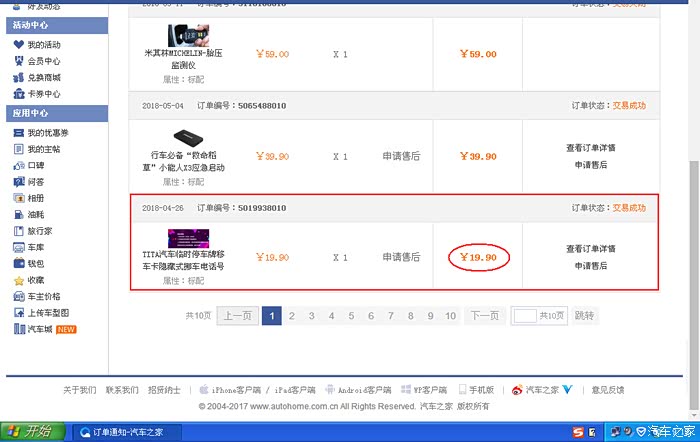The width and height of the screenshot is (700, 442).
Task: Click the Weibo icon beside 汽车之家
Action: [x=517, y=390]
